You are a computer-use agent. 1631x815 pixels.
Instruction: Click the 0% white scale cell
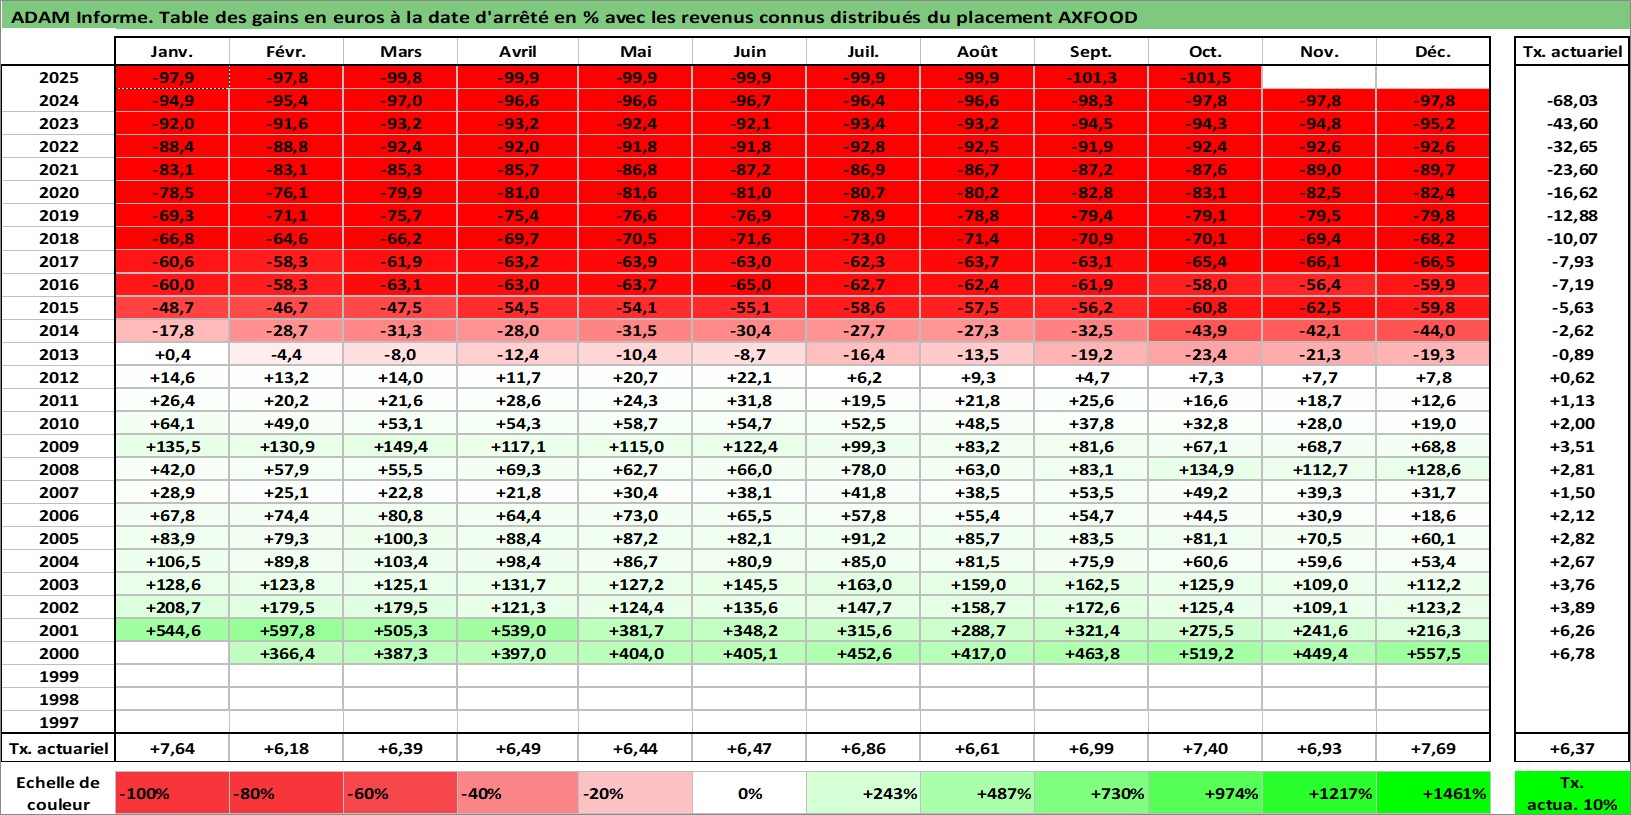[749, 793]
